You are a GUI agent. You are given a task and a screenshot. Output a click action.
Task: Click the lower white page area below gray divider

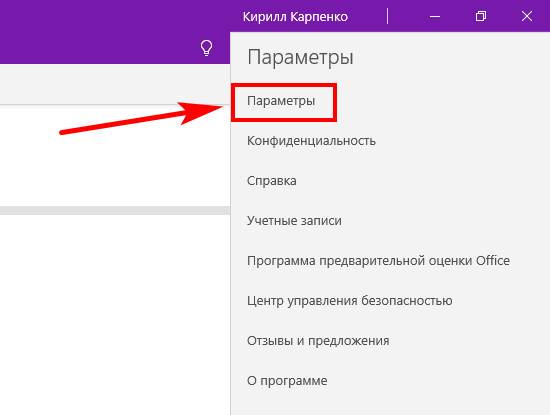click(115, 315)
